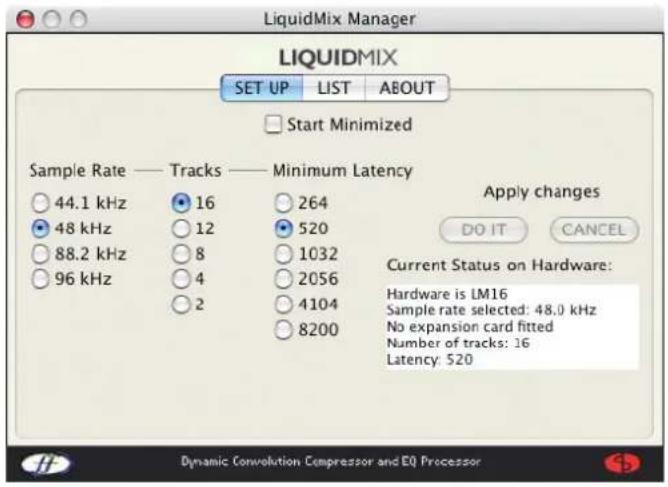668x487 pixels.
Task: Click the red Sintefex logo icon
Action: pyautogui.click(x=622, y=463)
